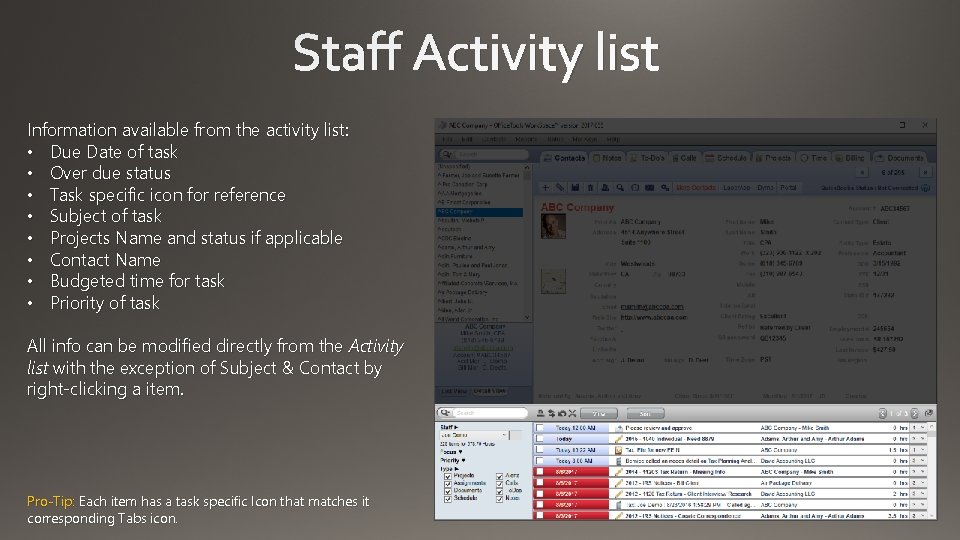Viewport: 960px width, 540px height.
Task: Click the red overdue date cell of 'Missing Info' row
Action: click(x=571, y=472)
